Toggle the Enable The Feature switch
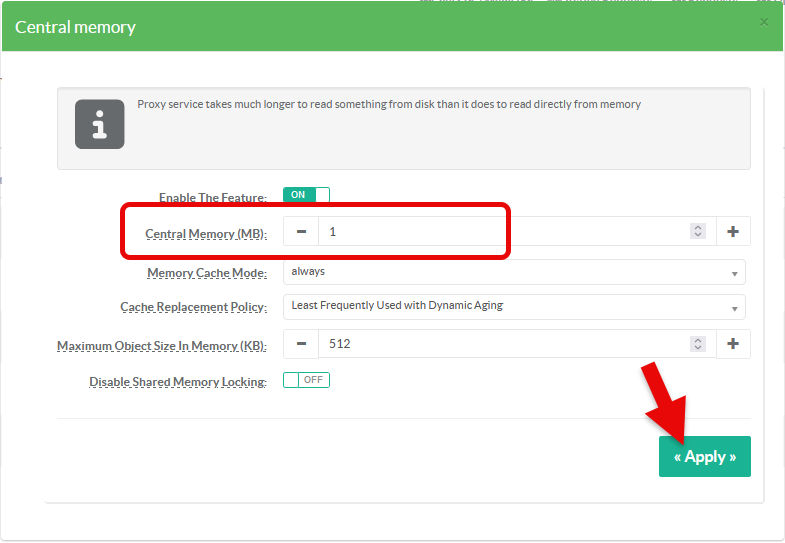Screen dimensions: 785x543 pos(306,195)
